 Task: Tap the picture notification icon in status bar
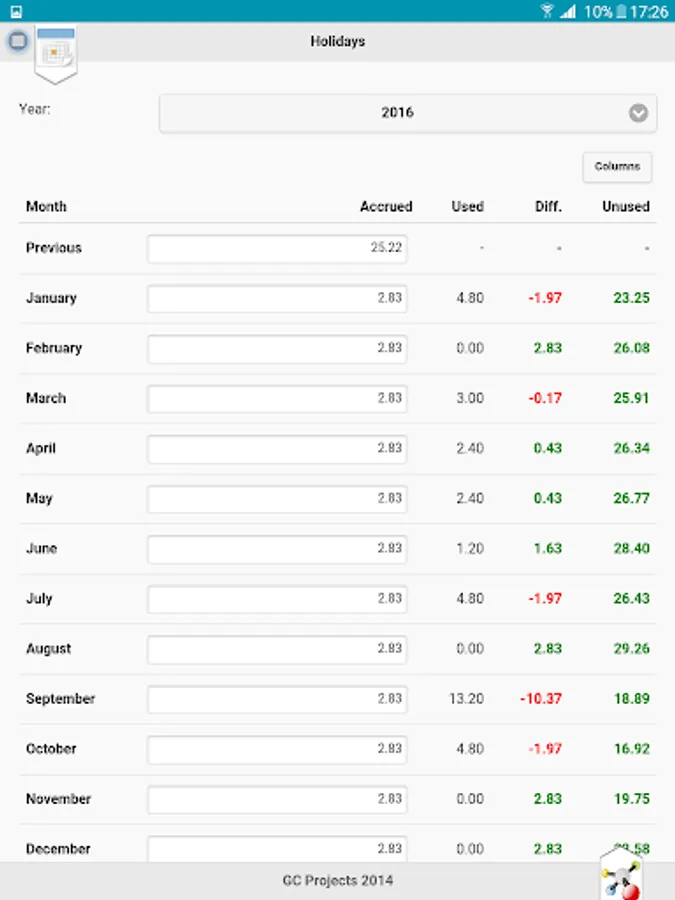[x=16, y=11]
